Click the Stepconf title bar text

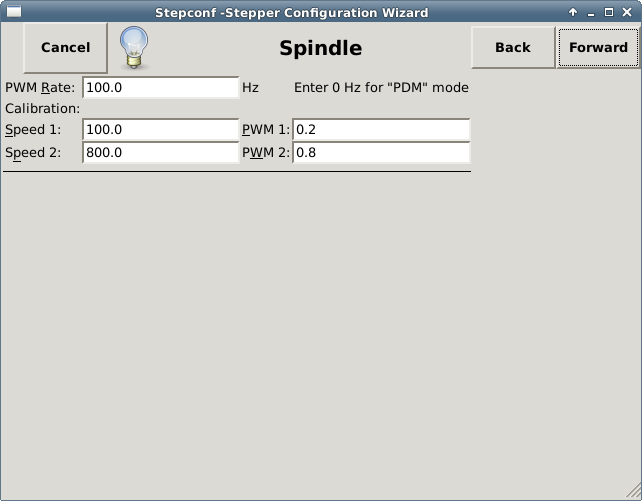point(291,12)
